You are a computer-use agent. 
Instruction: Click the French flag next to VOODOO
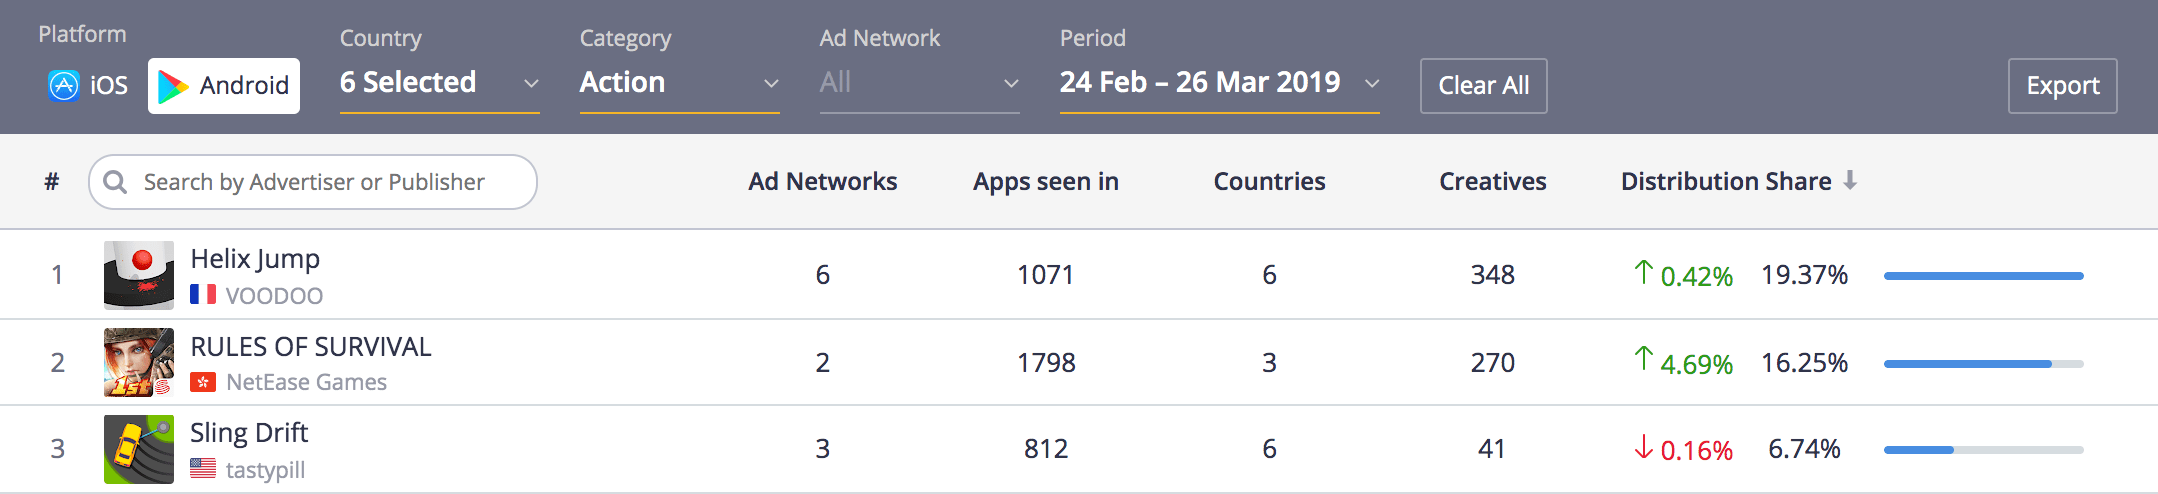[203, 295]
